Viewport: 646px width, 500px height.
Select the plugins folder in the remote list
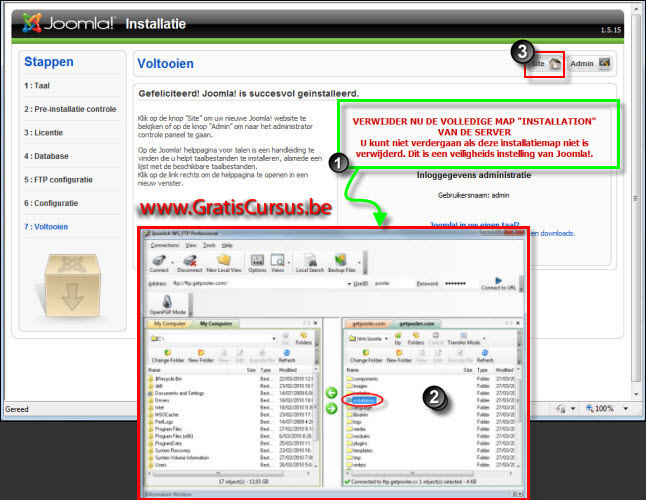[x=357, y=443]
